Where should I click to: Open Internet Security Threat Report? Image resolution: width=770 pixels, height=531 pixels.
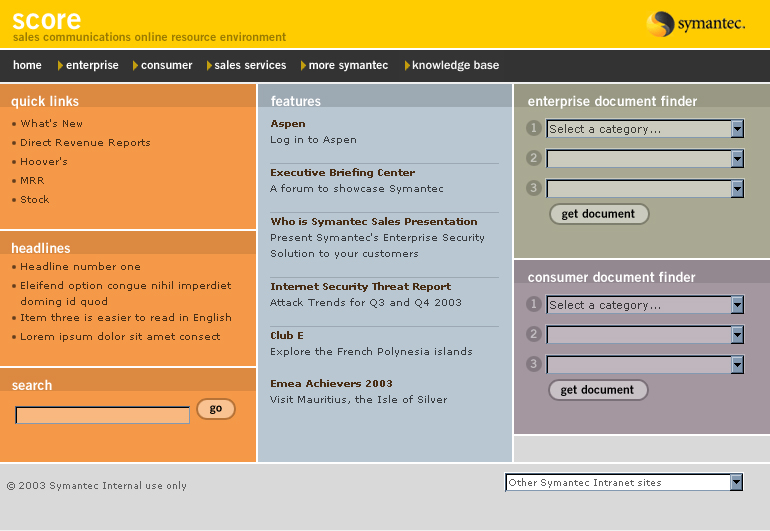coord(360,286)
